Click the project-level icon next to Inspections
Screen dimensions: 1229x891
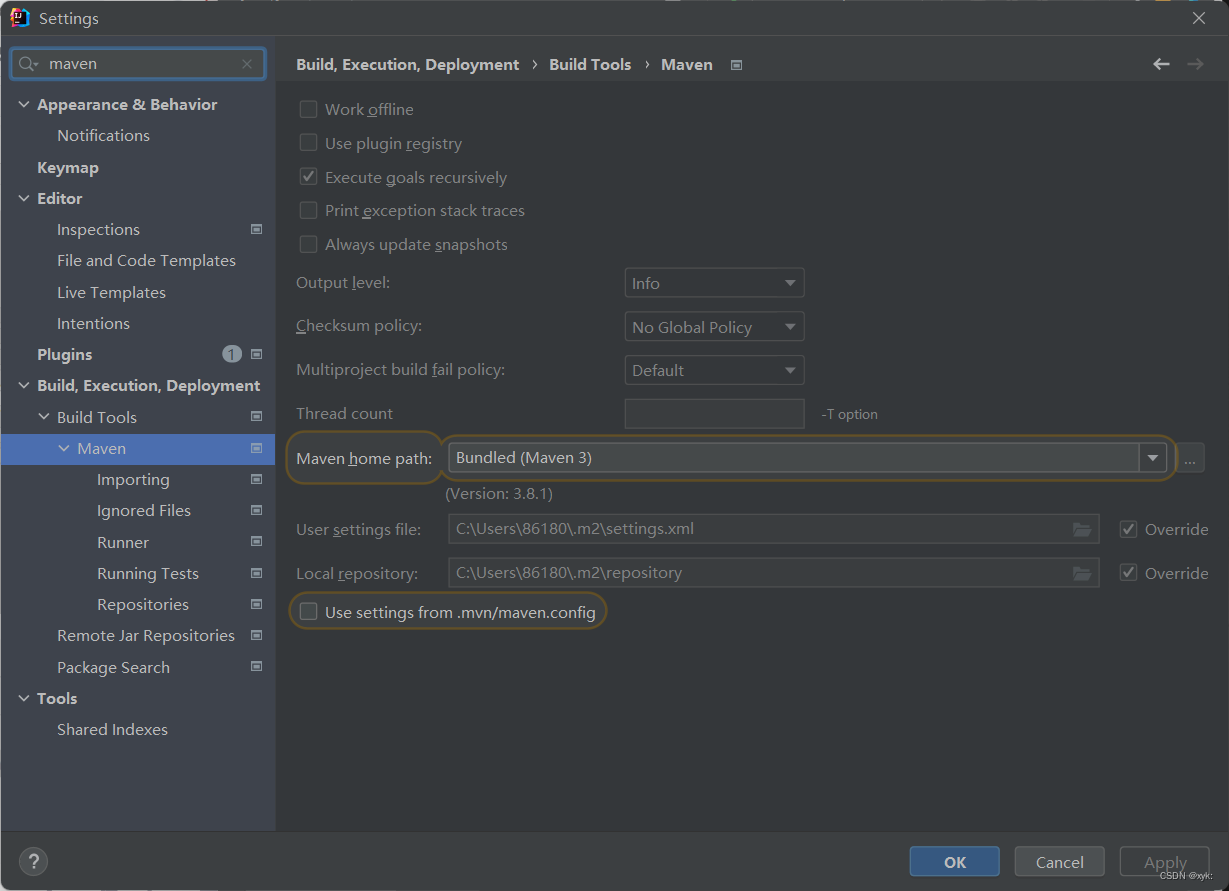(256, 229)
